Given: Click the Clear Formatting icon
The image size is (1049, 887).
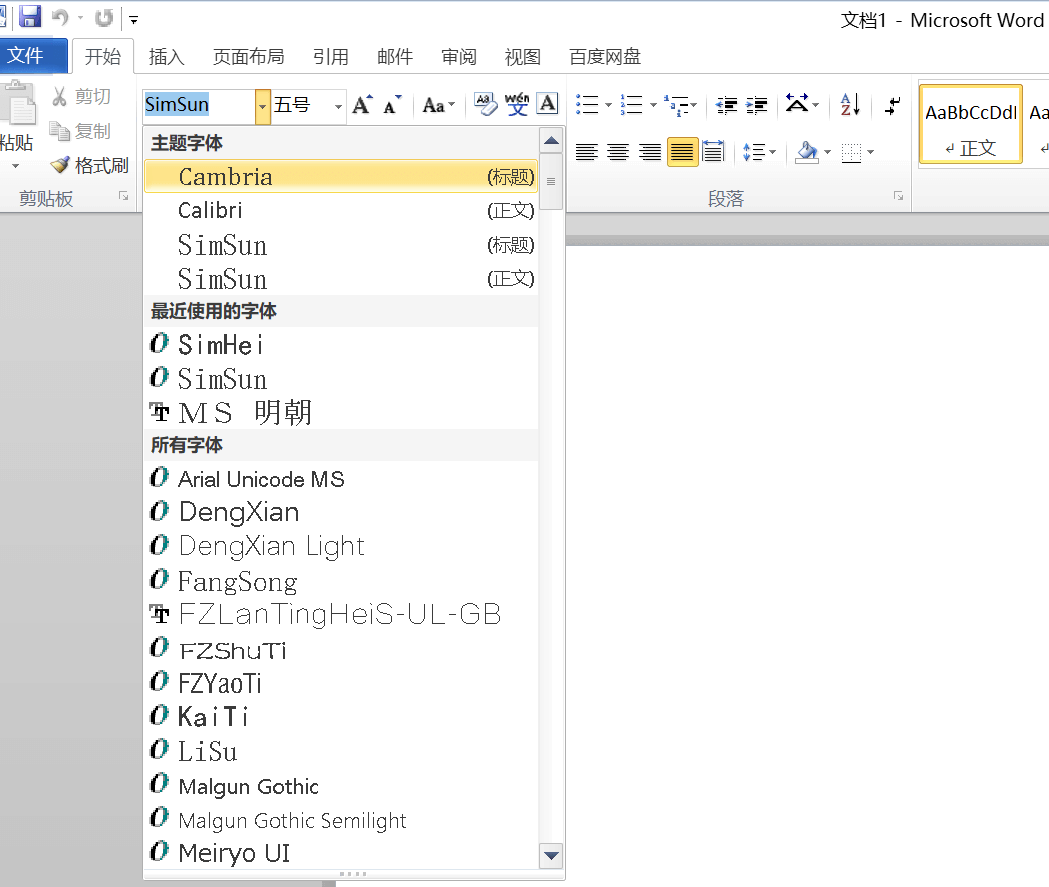Looking at the screenshot, I should tap(484, 104).
